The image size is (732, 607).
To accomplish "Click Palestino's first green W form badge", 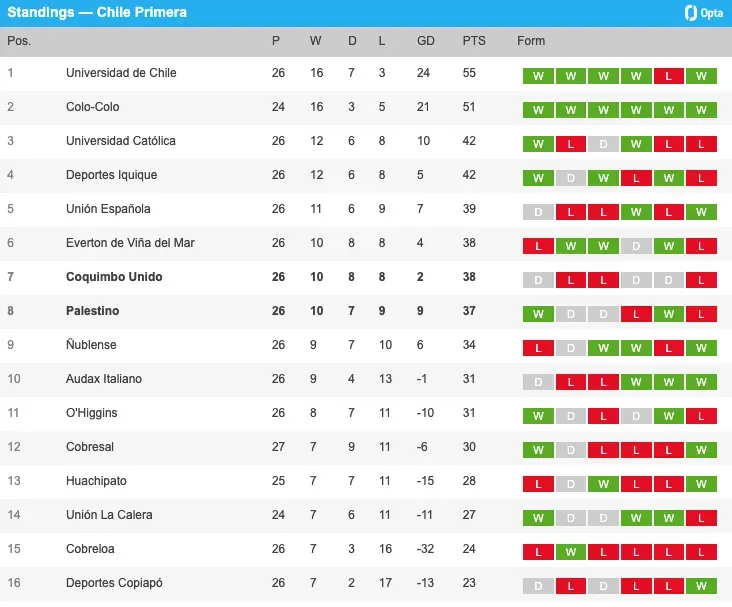I will (538, 314).
